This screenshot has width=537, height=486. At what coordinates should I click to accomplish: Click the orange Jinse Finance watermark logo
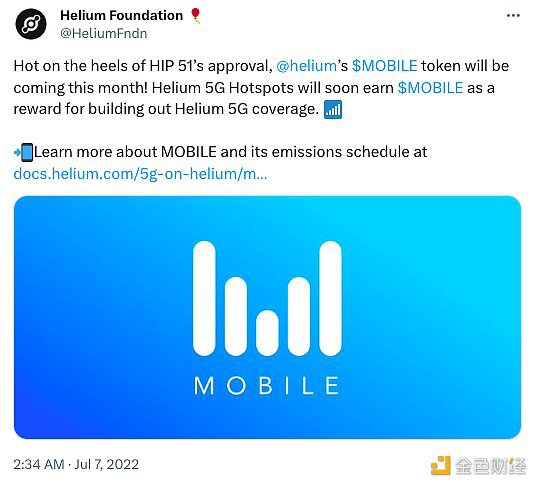440,465
